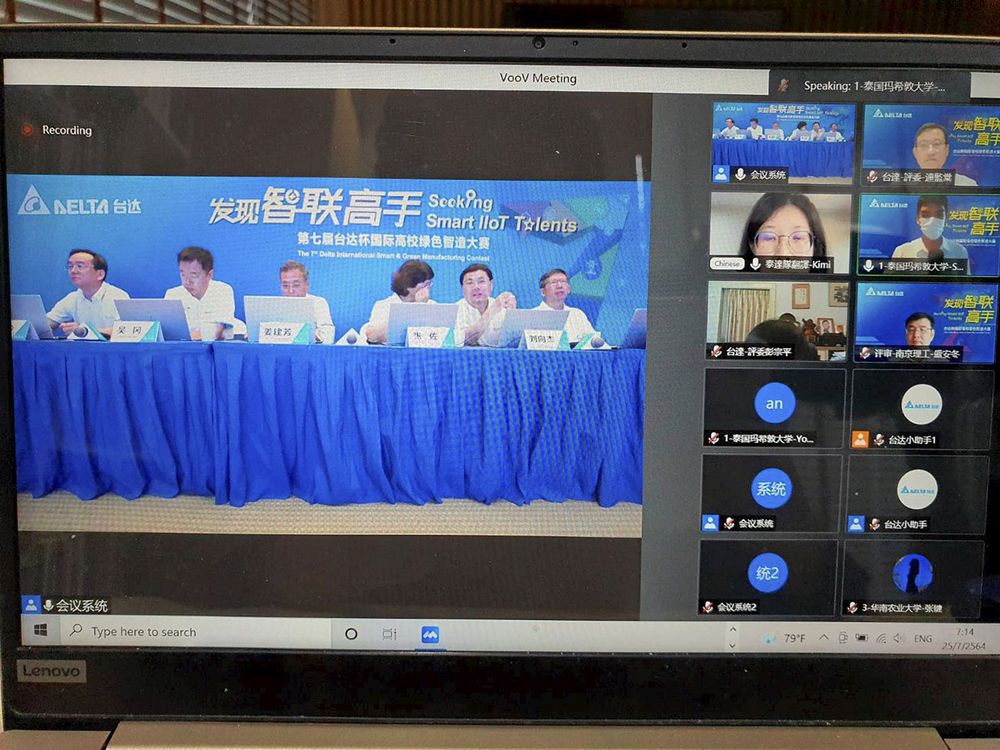The width and height of the screenshot is (1000, 750).
Task: Click muted mic icon for 会议系统2
Action: (707, 607)
